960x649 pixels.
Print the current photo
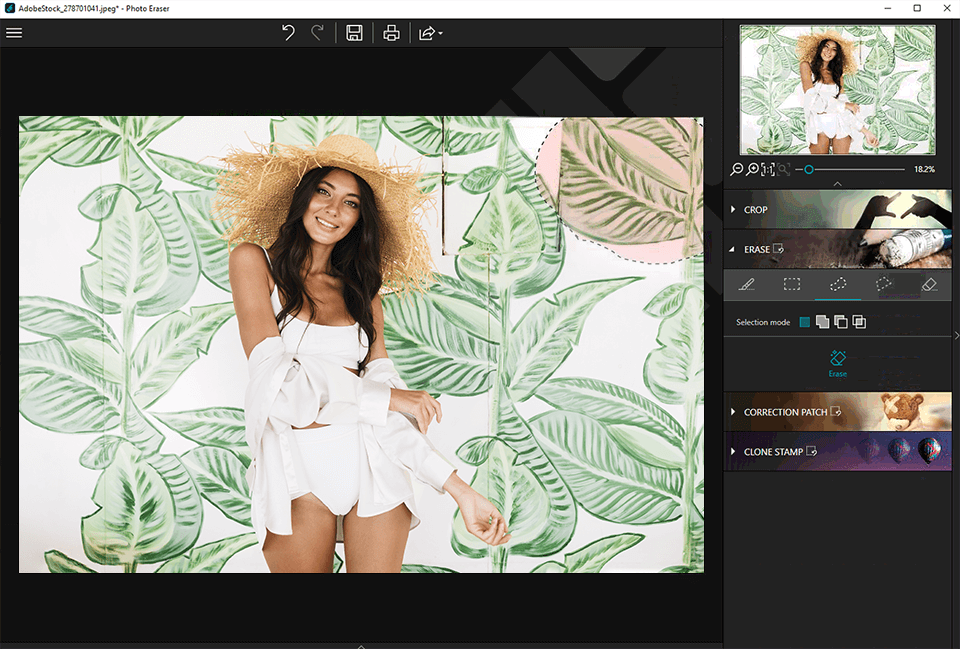pyautogui.click(x=392, y=33)
